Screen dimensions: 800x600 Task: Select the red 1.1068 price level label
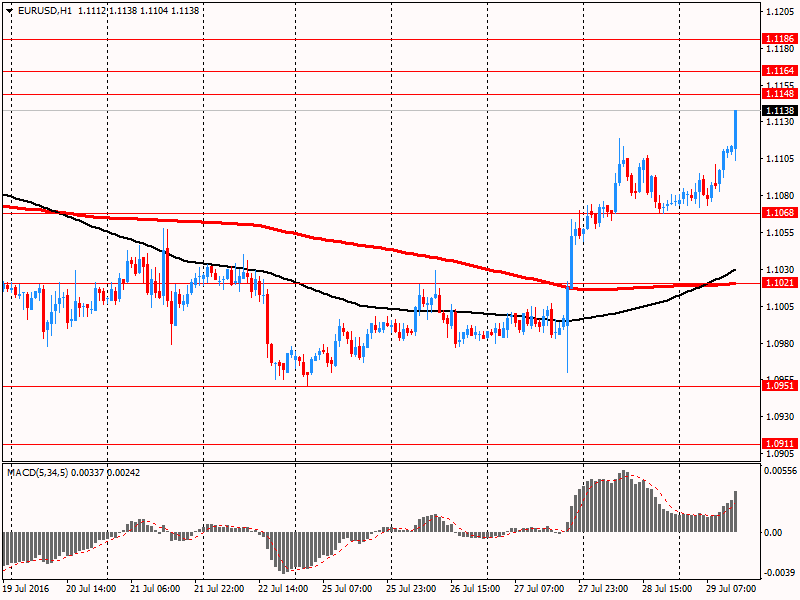point(780,213)
